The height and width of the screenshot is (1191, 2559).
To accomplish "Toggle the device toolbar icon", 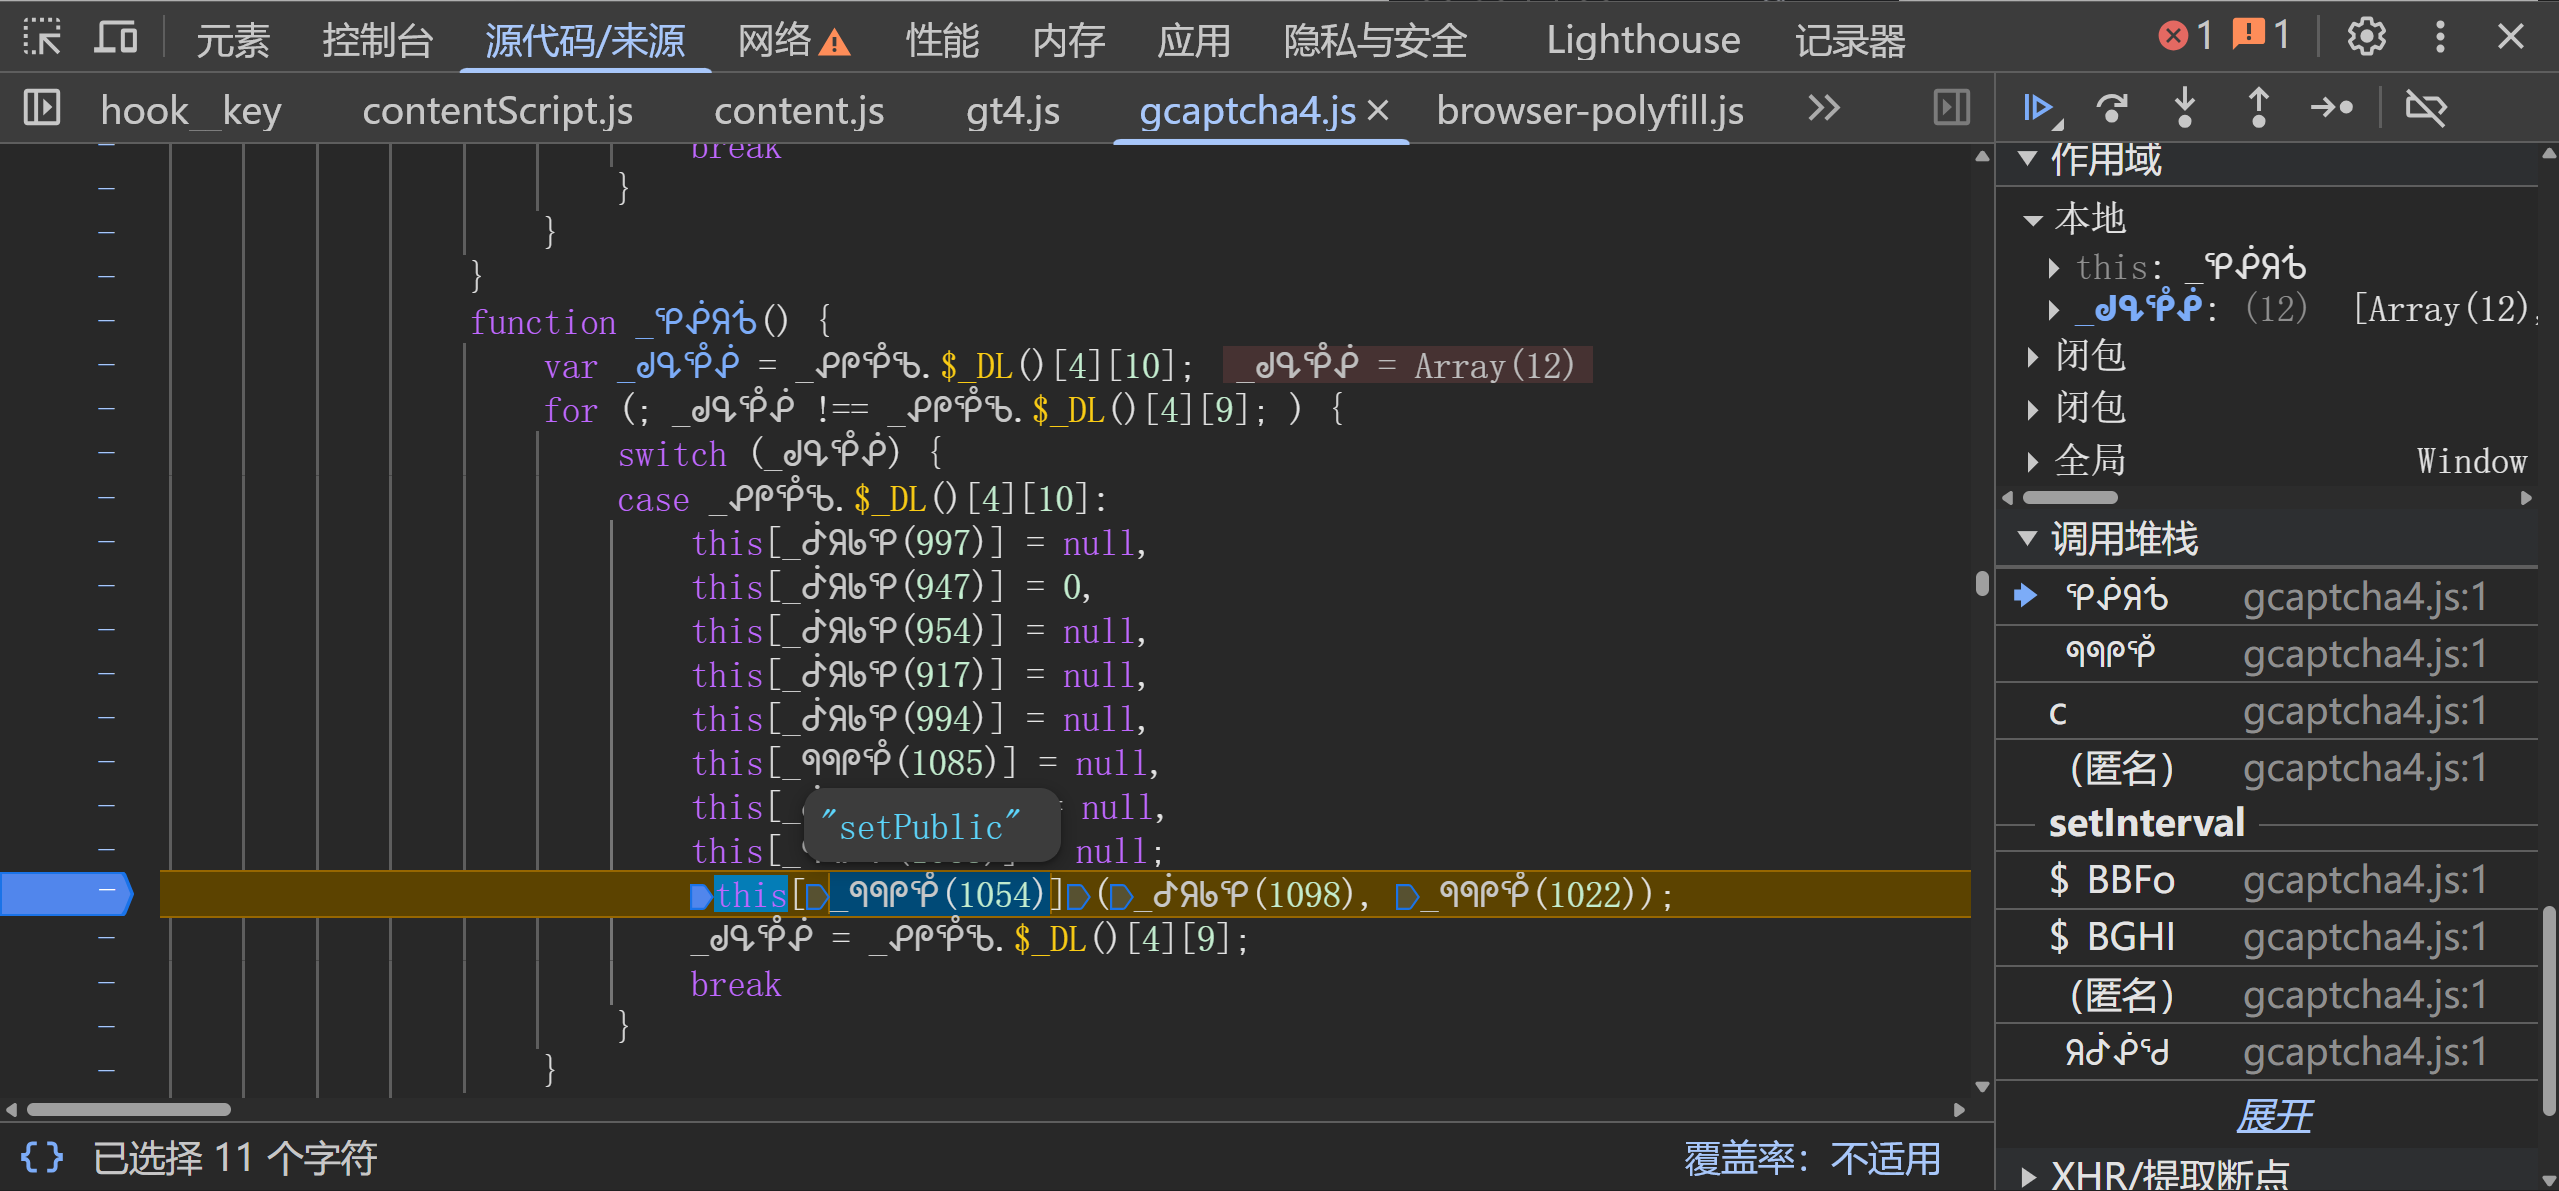I will pos(116,38).
